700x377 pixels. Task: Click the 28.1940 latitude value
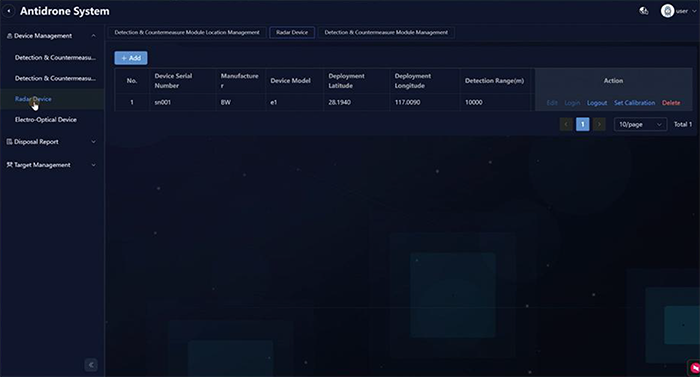pos(339,102)
